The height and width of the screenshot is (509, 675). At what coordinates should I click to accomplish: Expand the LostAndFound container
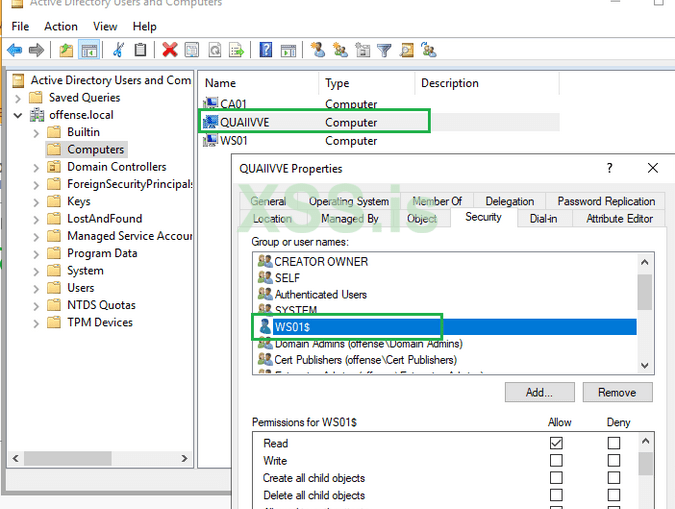(36, 219)
